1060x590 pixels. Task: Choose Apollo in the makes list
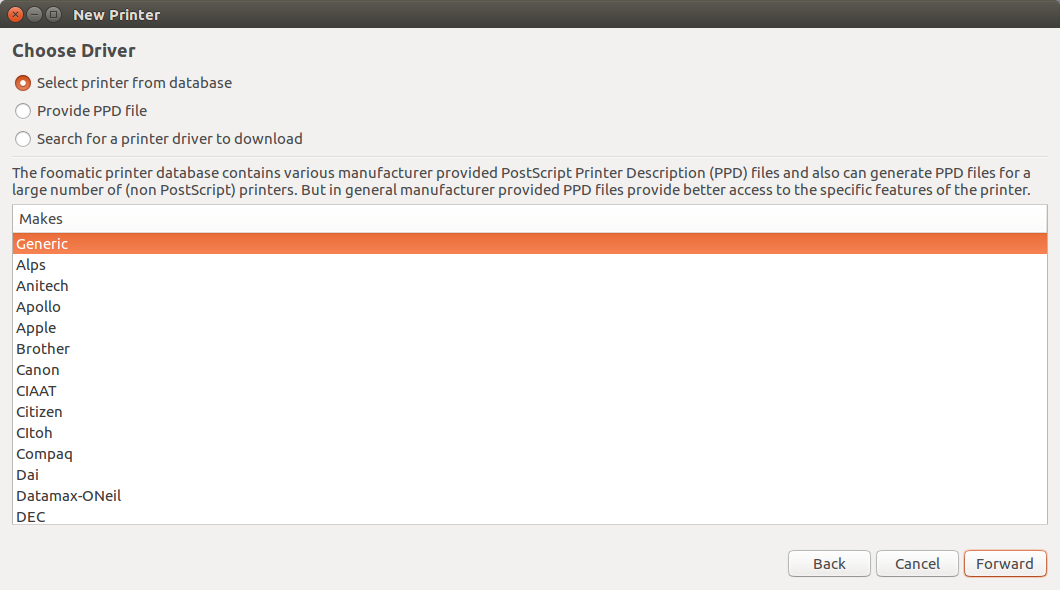529,307
